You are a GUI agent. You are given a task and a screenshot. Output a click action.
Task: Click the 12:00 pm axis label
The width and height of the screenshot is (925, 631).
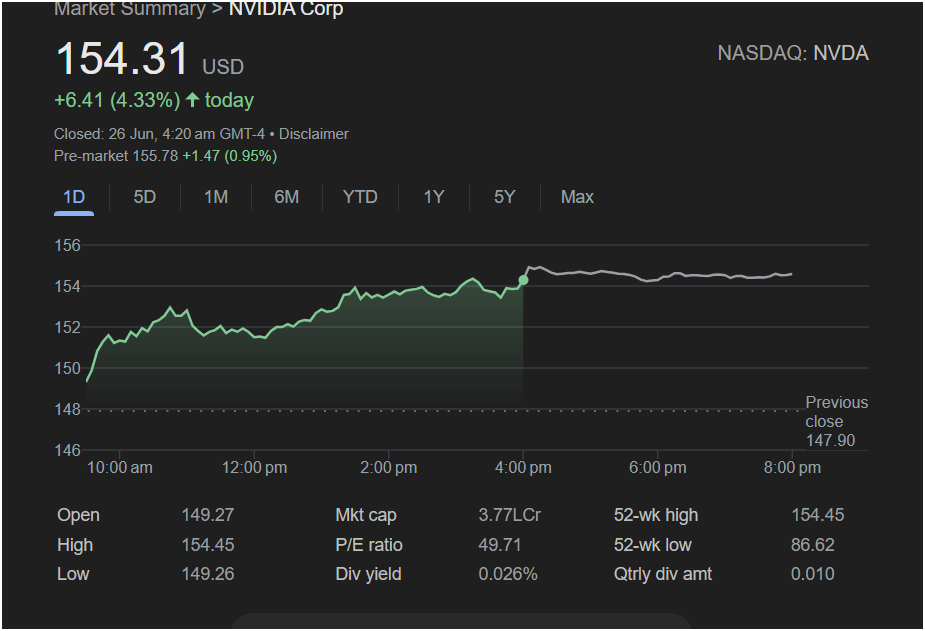254,468
